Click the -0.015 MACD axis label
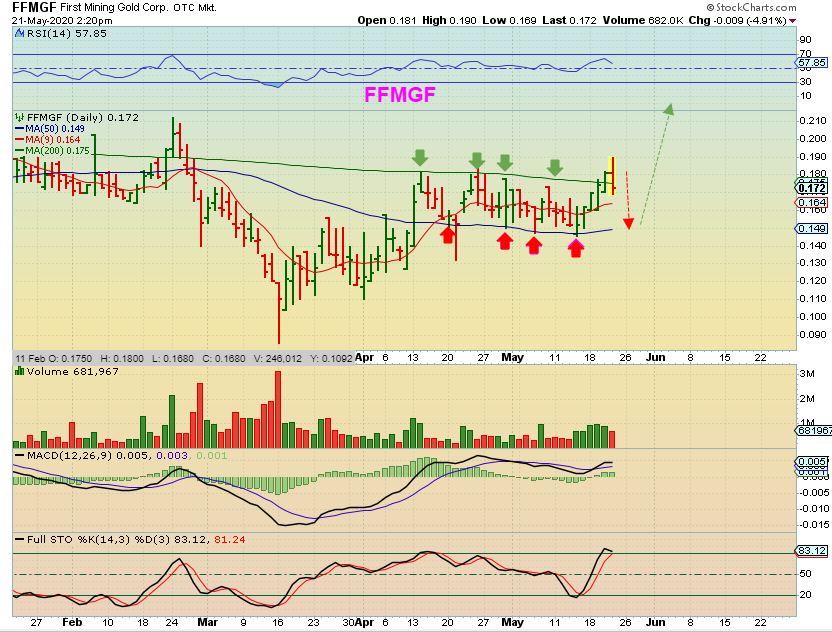The image size is (832, 632). coord(813,525)
